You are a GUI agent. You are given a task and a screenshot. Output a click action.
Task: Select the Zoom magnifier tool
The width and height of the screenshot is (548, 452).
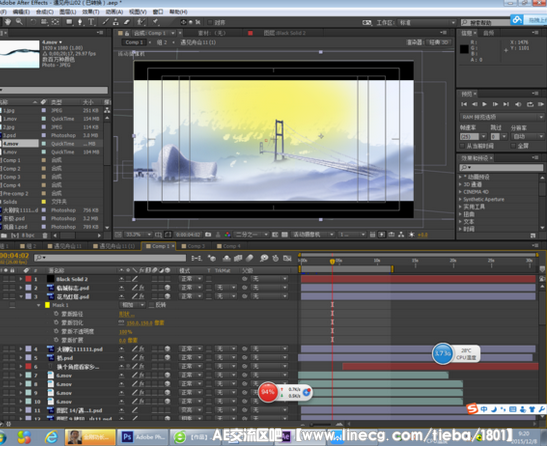coord(19,22)
